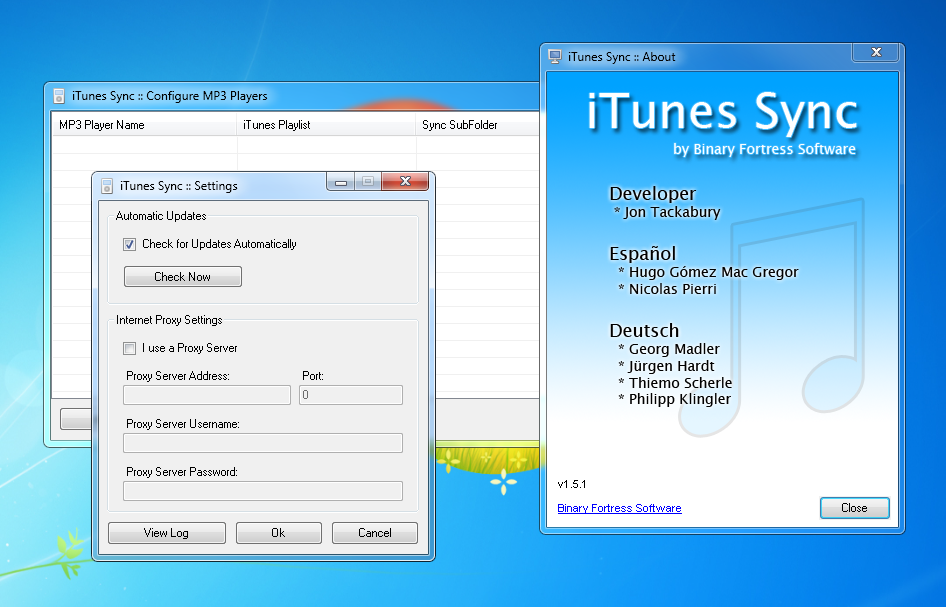Click the Proxy Server Password field
This screenshot has height=607, width=946.
click(x=262, y=491)
